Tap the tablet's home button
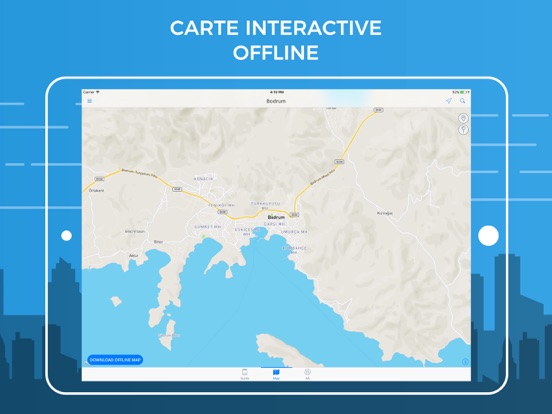This screenshot has width=552, height=414. (x=488, y=236)
